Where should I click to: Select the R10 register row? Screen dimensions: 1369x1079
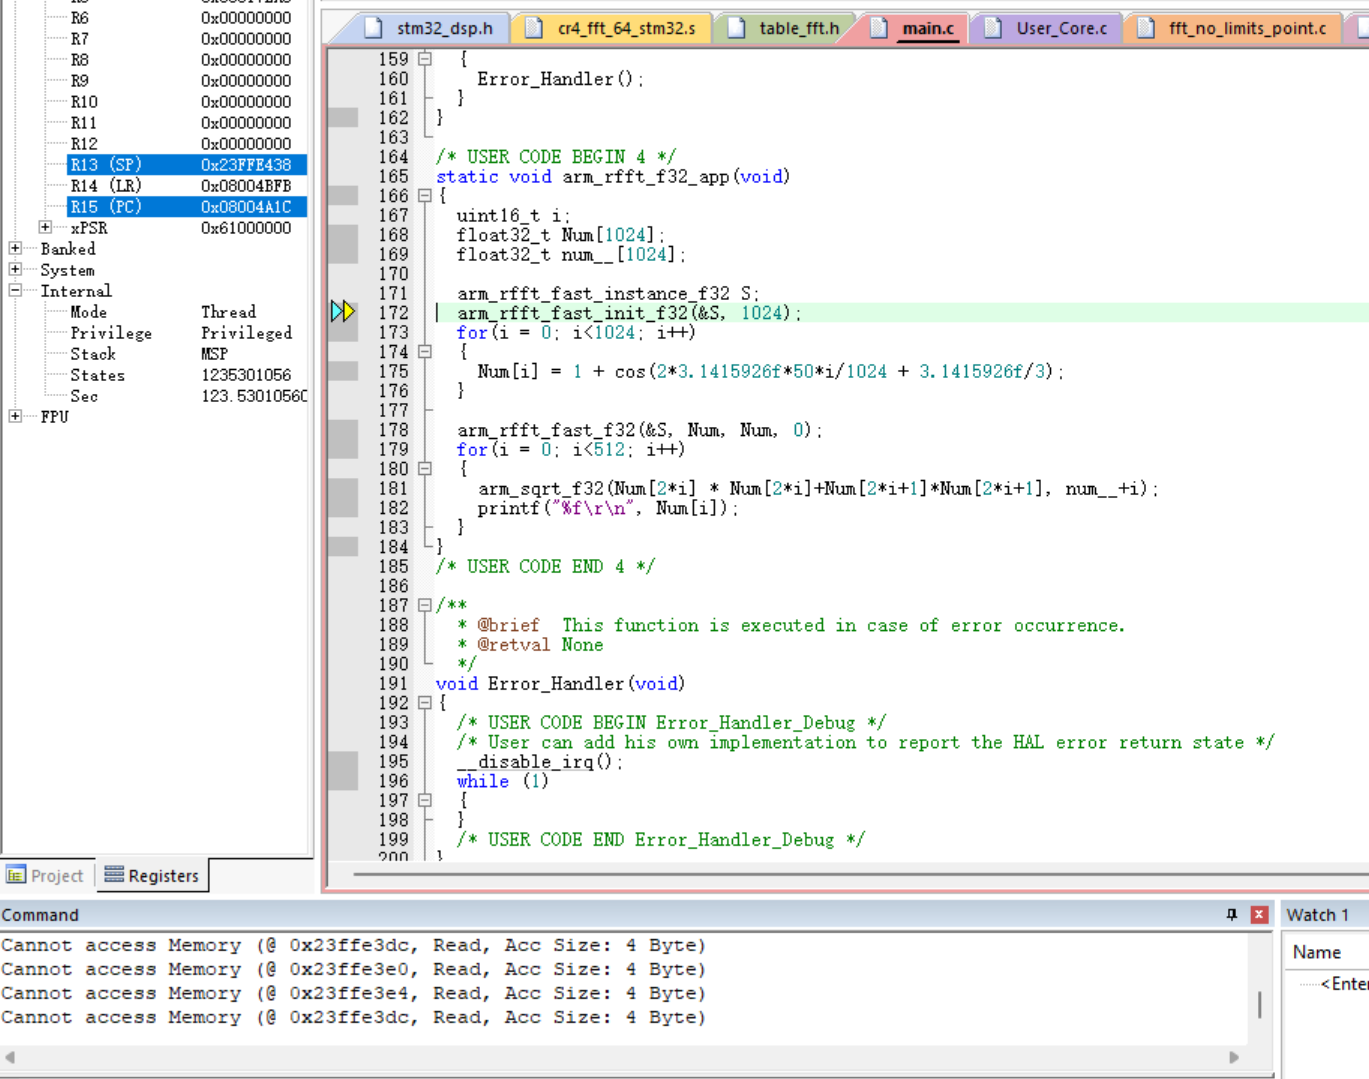[187, 102]
